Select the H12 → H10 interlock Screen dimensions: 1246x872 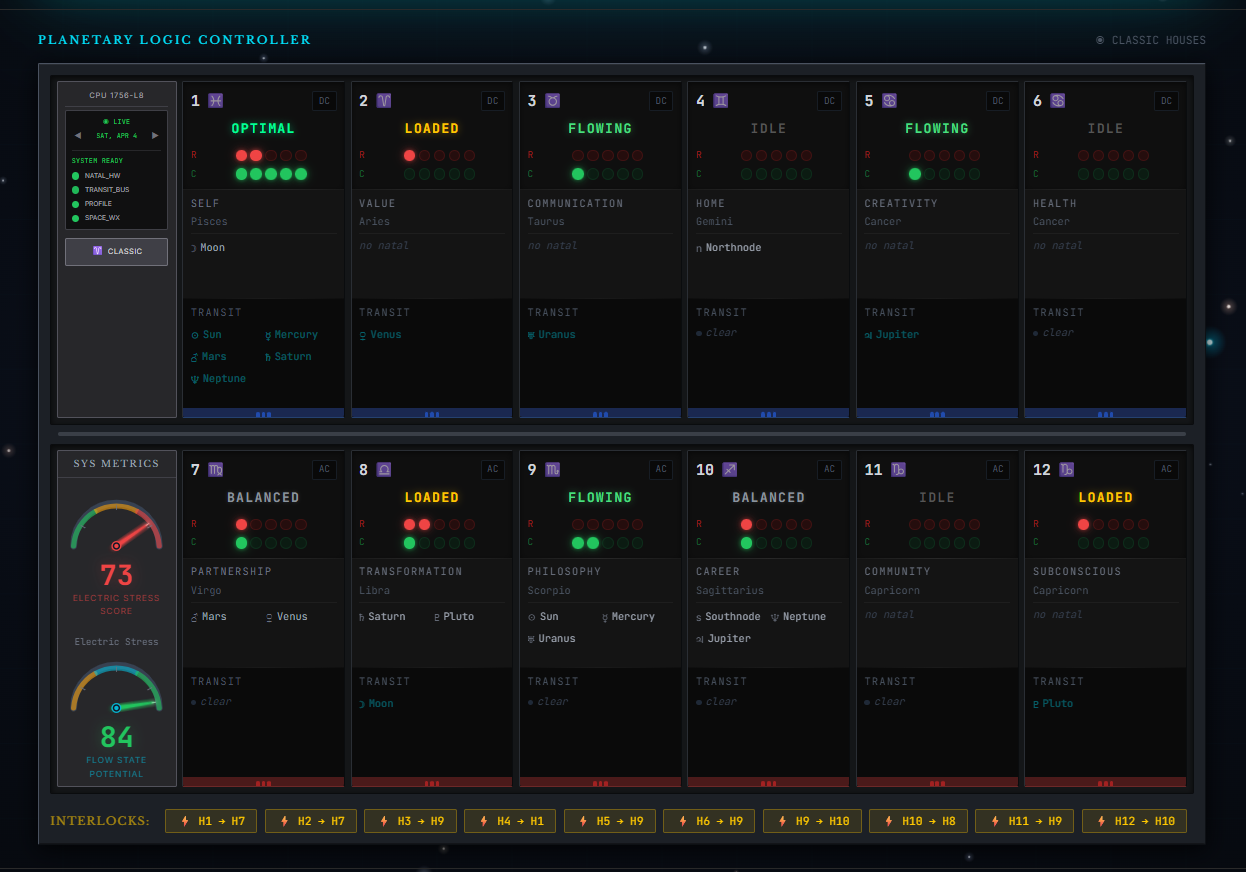click(1134, 821)
